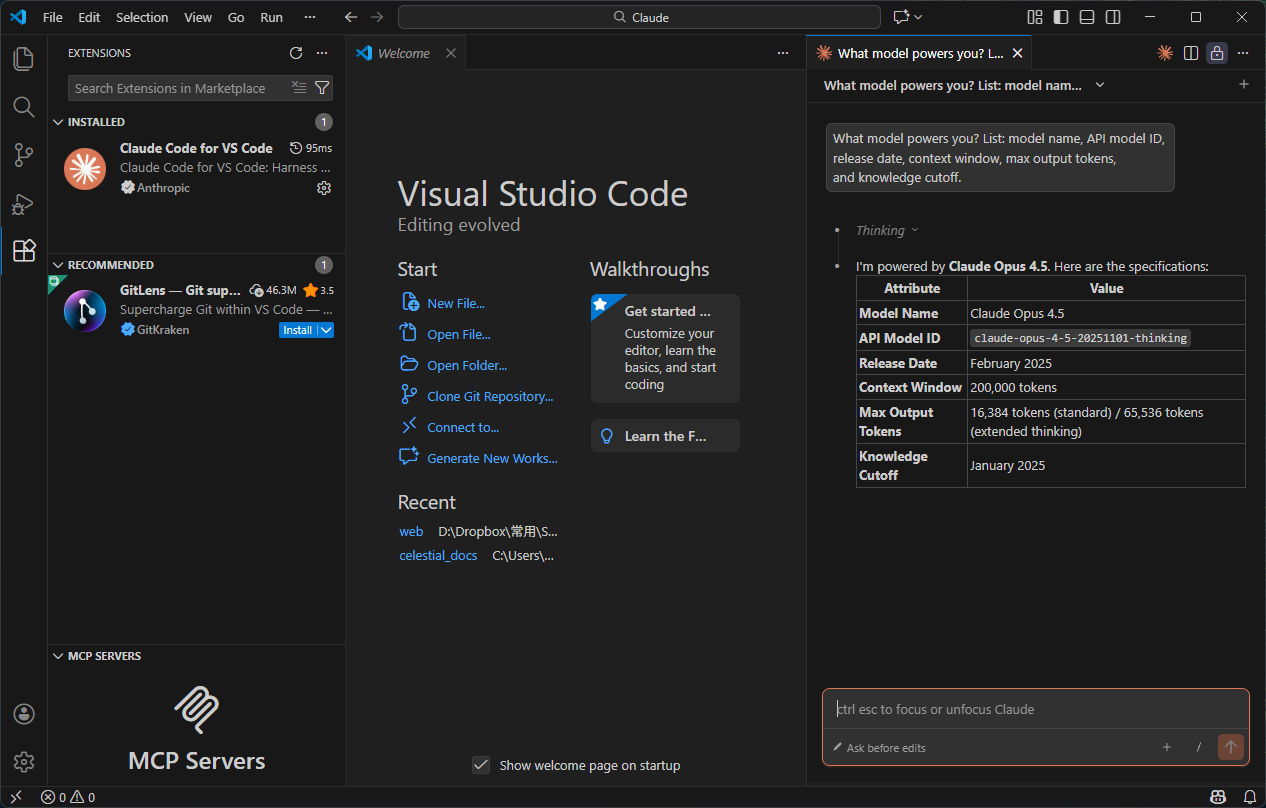Open the conversation title dropdown
The height and width of the screenshot is (808, 1266).
1100,85
